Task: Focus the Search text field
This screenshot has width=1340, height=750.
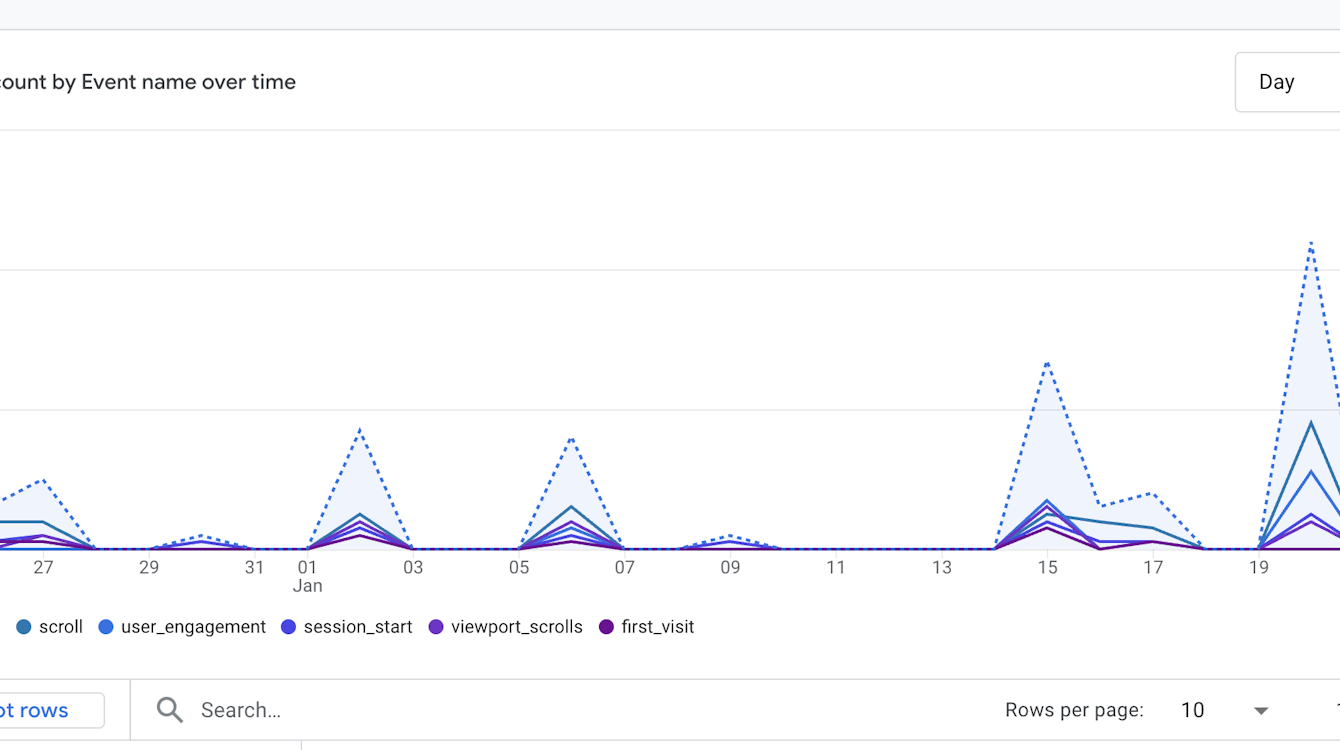Action: click(x=400, y=710)
